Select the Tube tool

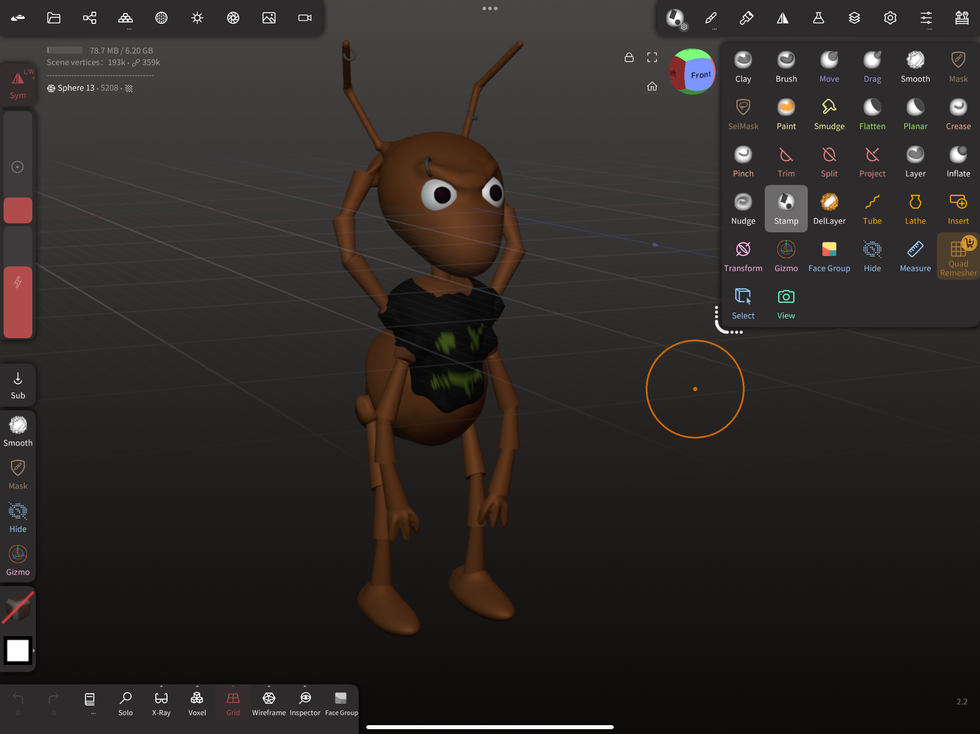(x=872, y=209)
